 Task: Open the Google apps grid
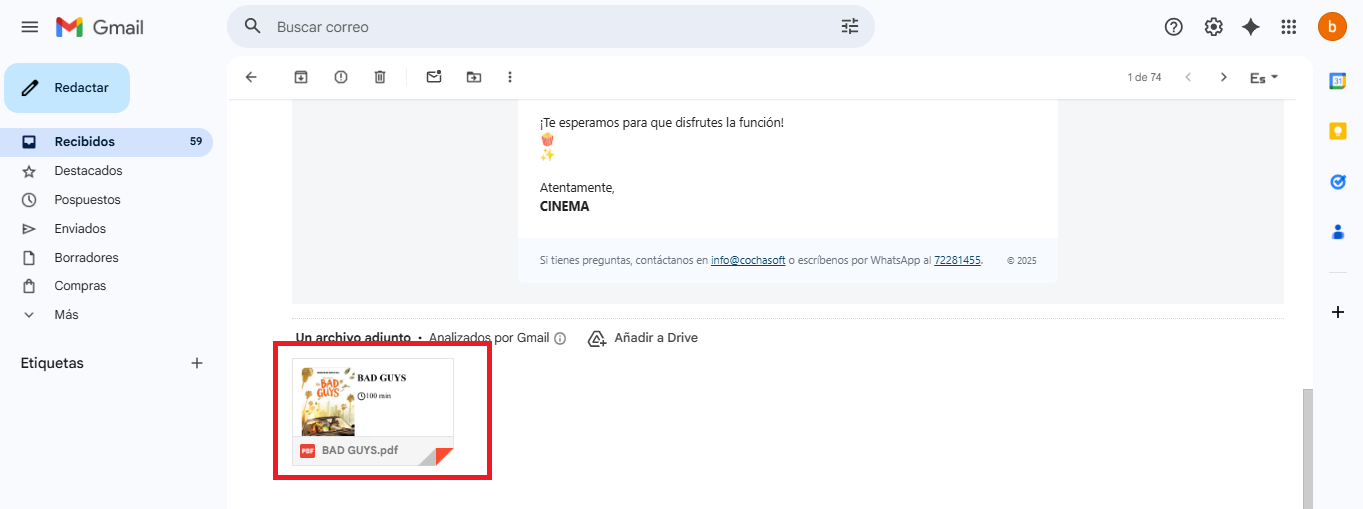pyautogui.click(x=1289, y=27)
